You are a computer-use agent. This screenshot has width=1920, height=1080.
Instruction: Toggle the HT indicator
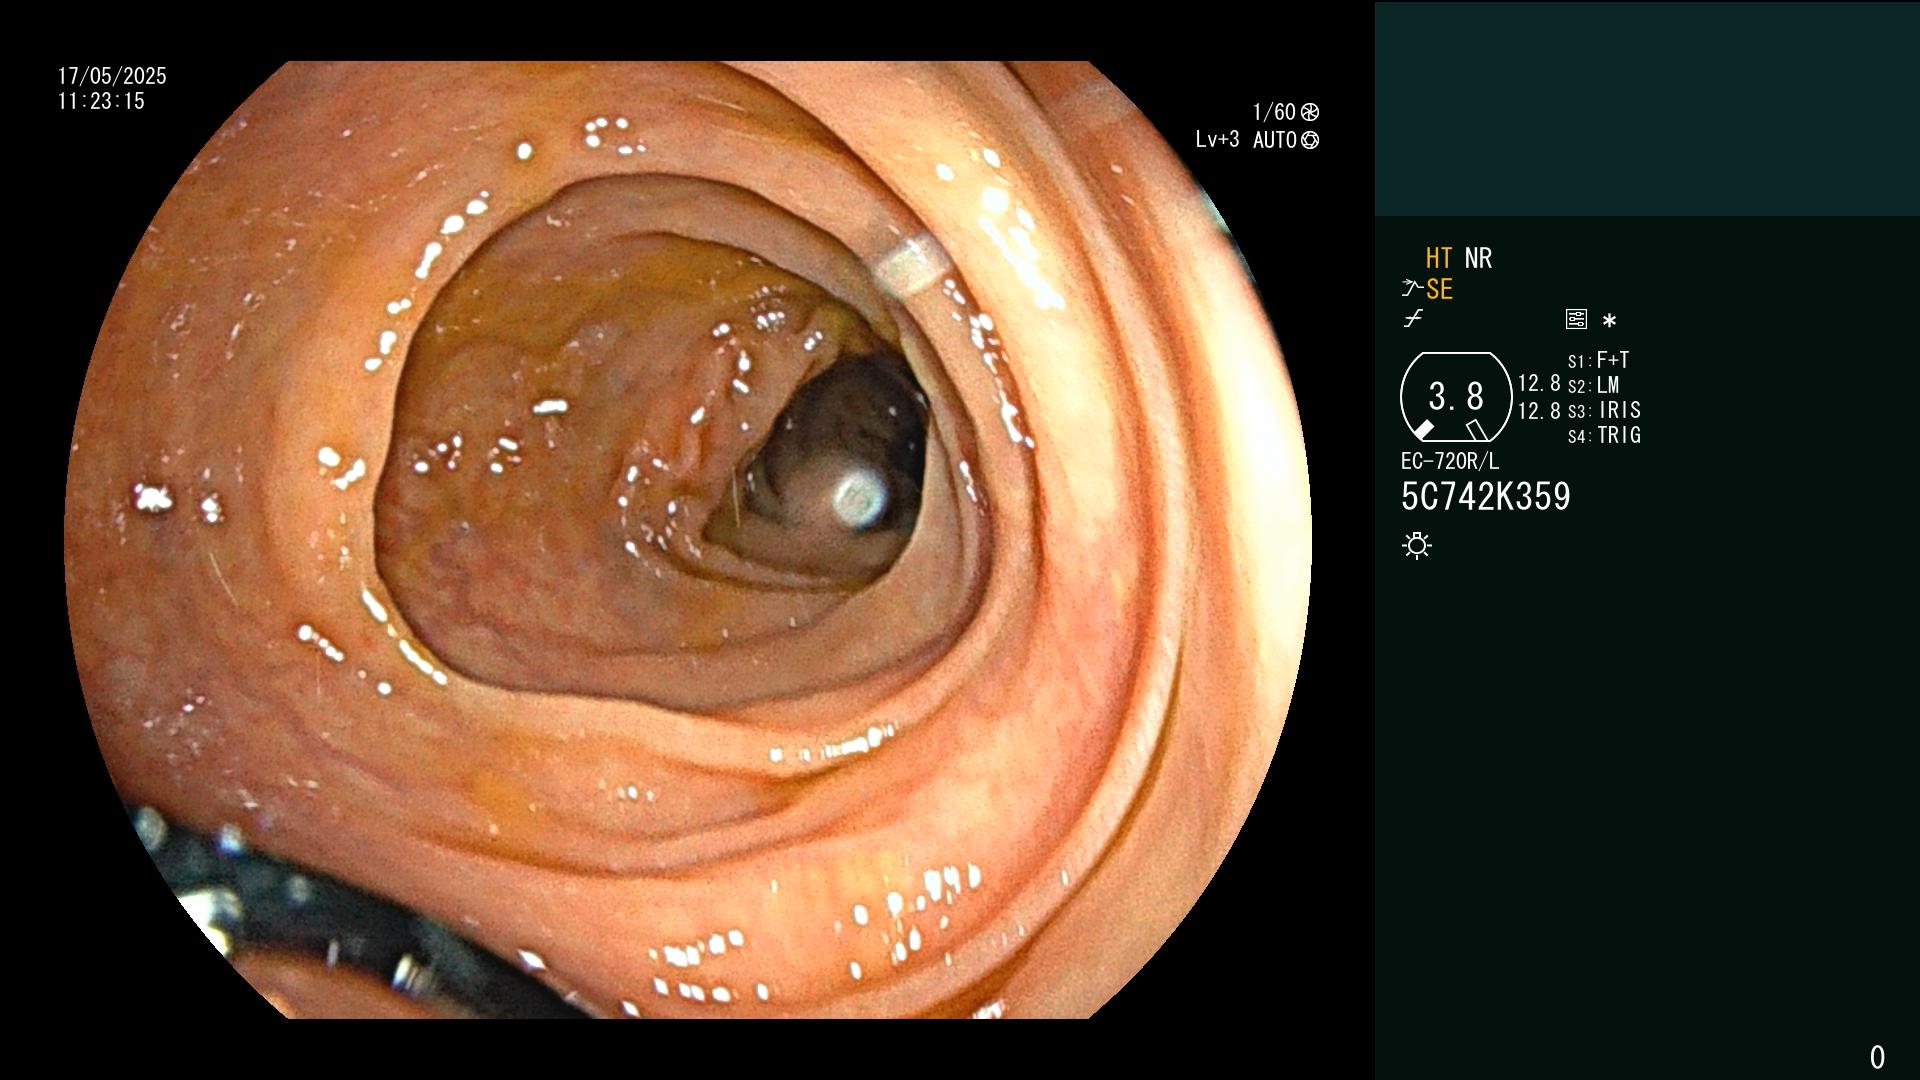point(1439,258)
